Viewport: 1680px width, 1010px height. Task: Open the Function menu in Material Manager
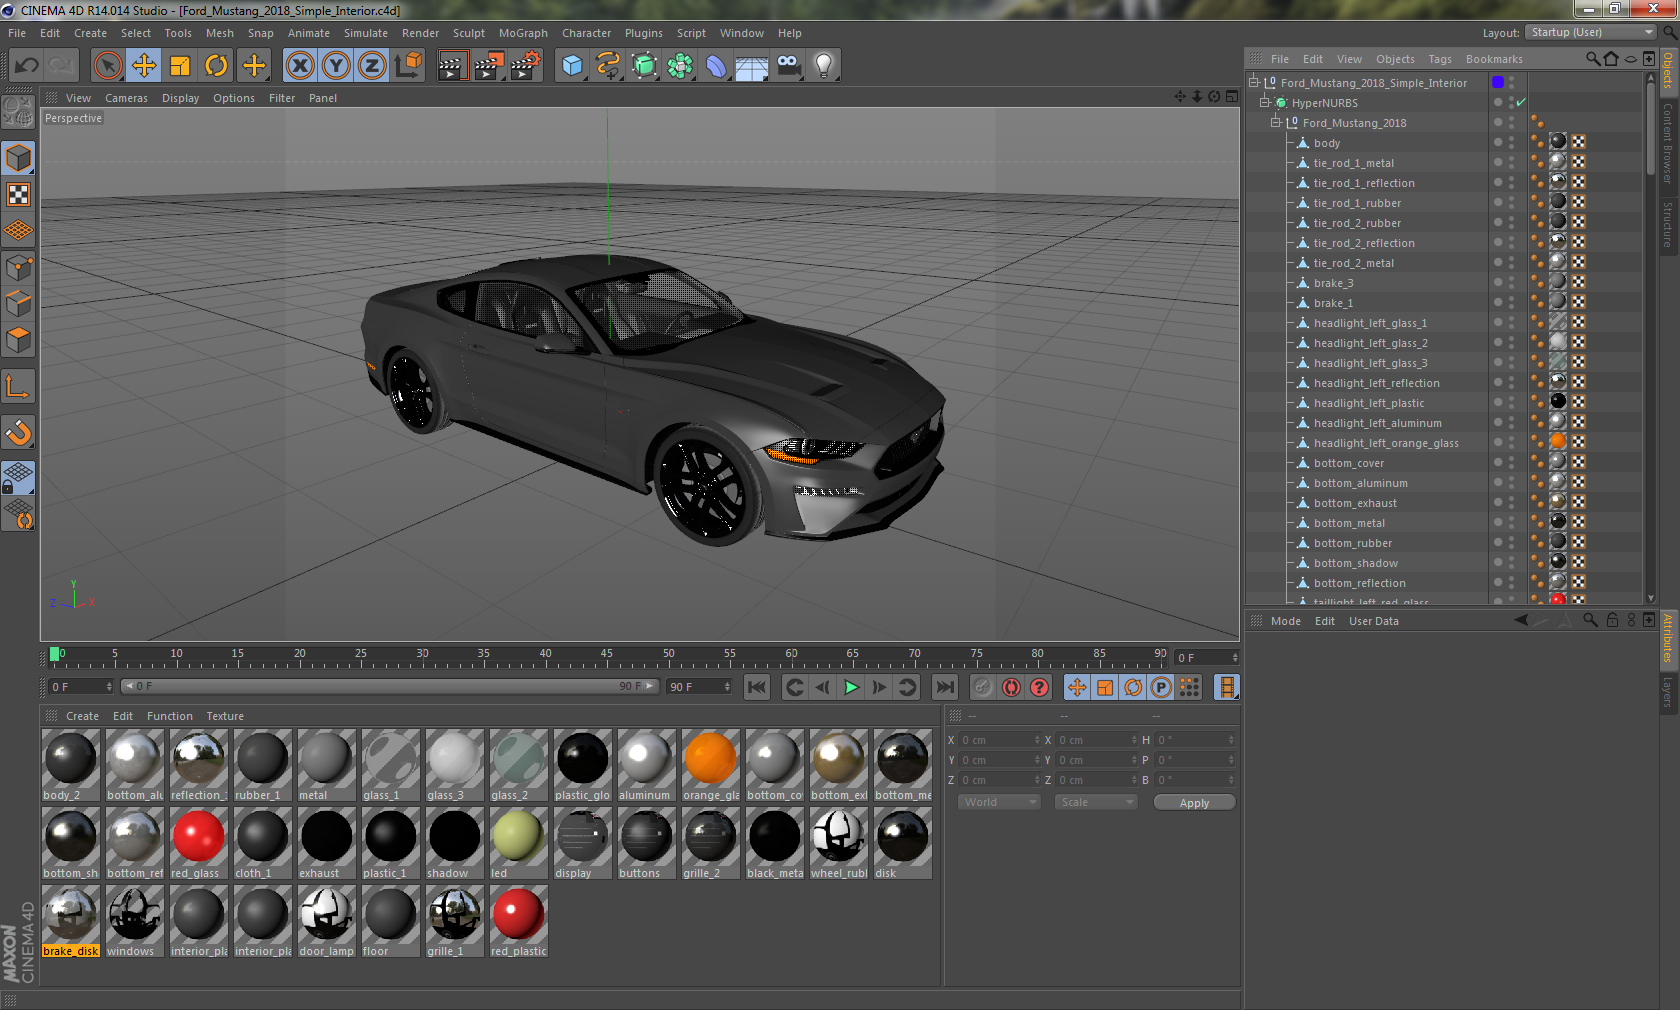pos(170,716)
